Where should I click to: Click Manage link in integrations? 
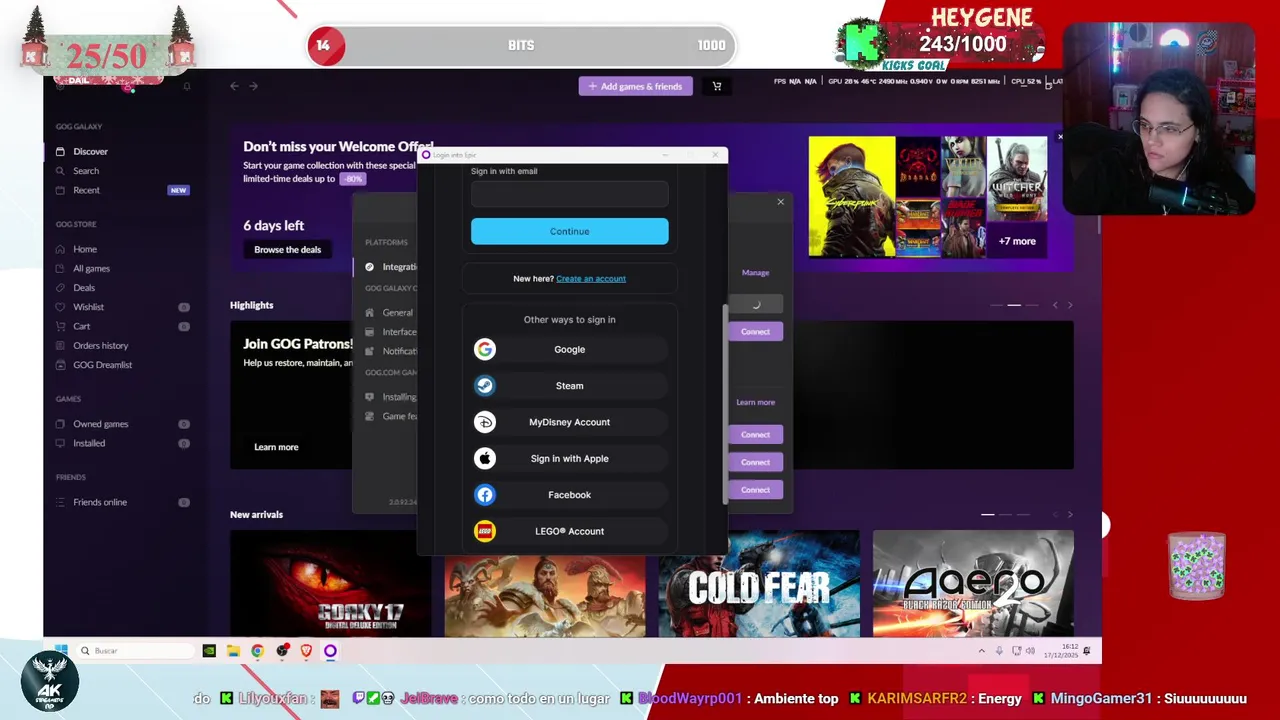pyautogui.click(x=755, y=273)
